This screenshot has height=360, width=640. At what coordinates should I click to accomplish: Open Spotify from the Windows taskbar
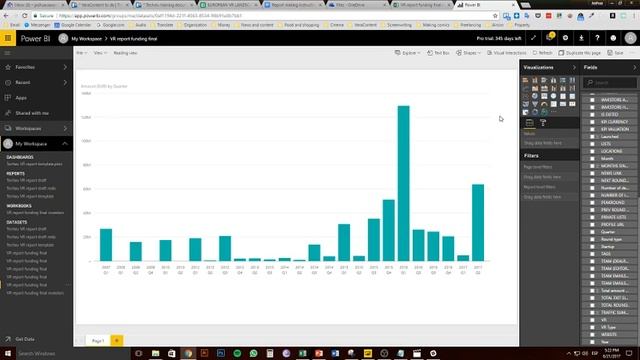point(237,353)
